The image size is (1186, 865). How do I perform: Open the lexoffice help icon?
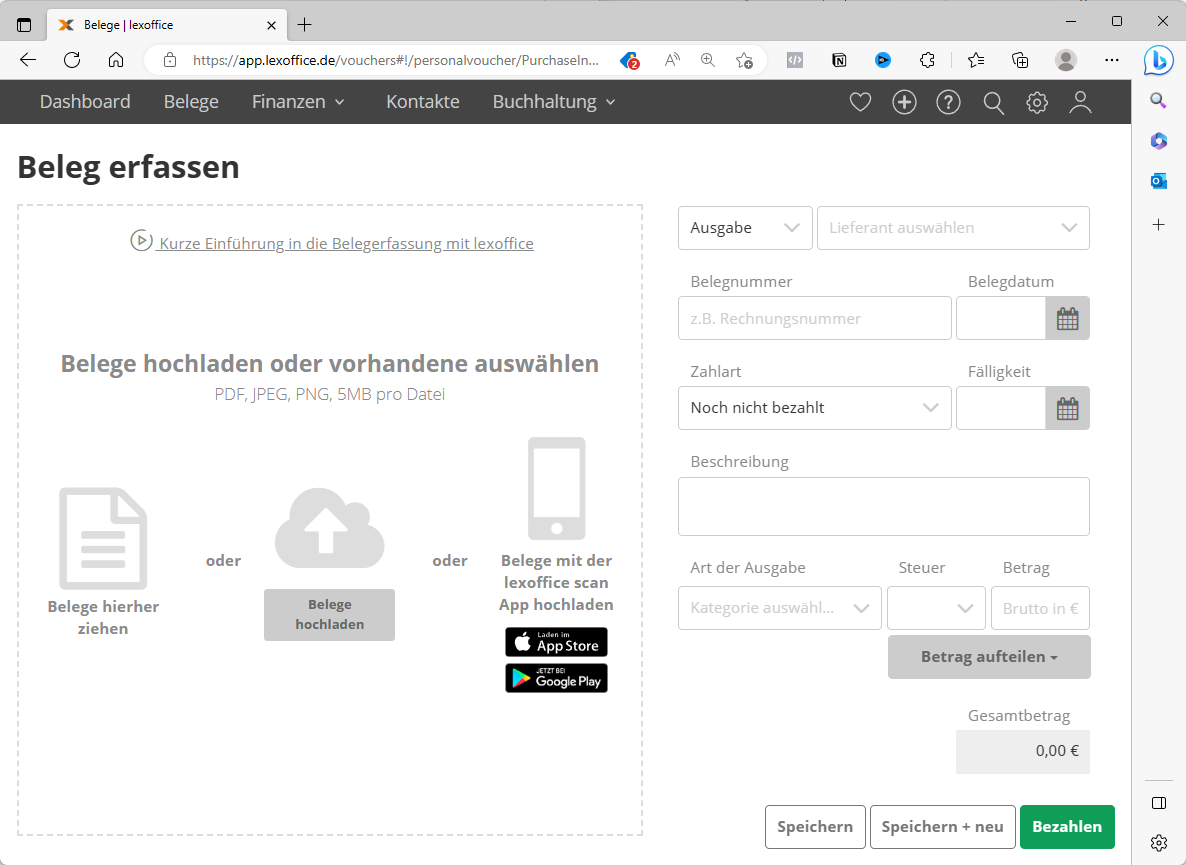tap(948, 102)
